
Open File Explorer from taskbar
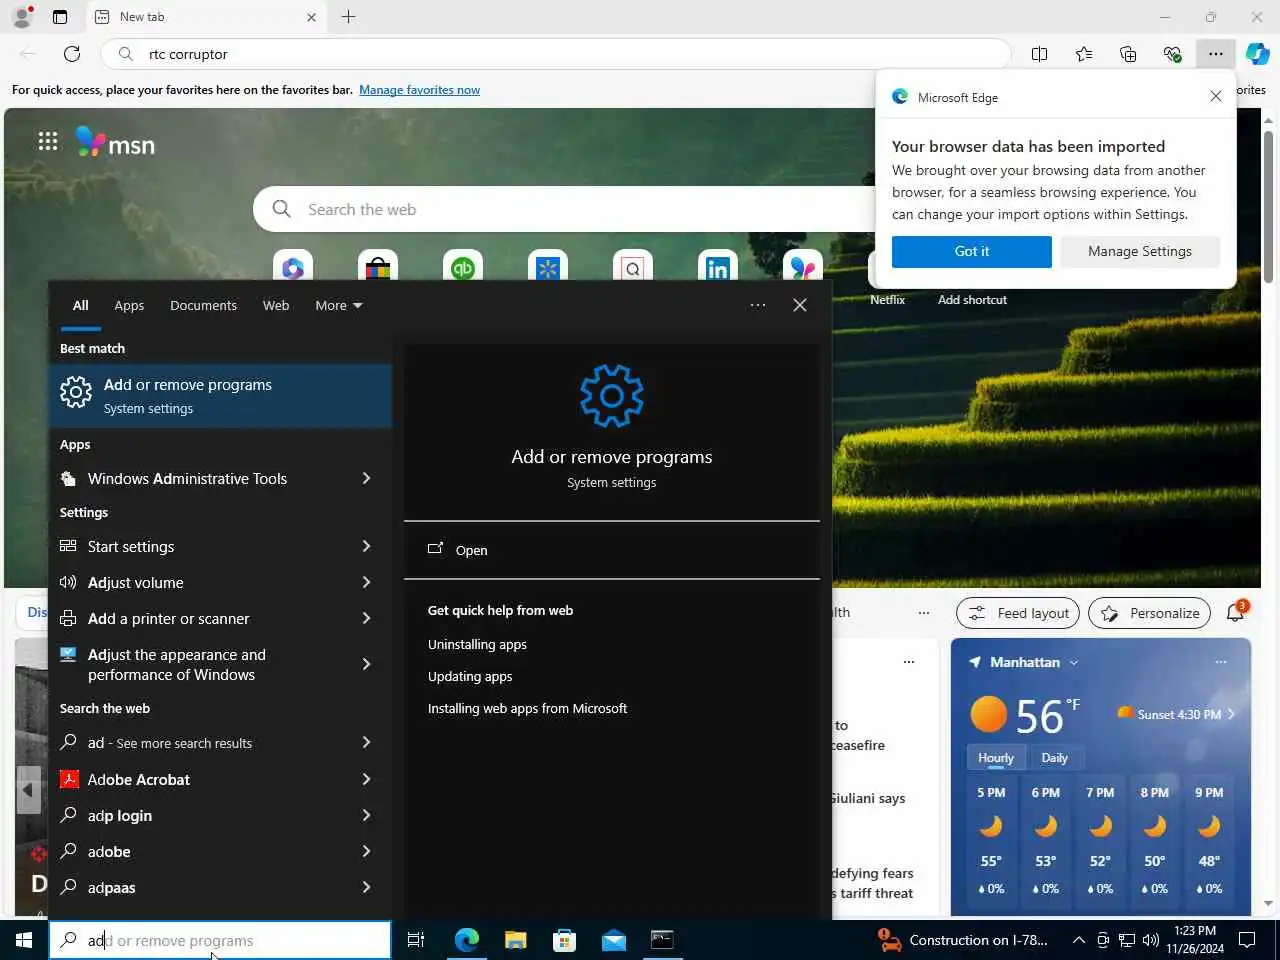(x=515, y=940)
